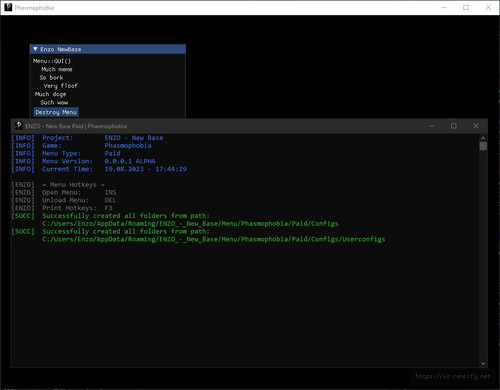Viewport: 500px width, 390px height.
Task: Maximize the ENZO console window
Action: click(x=454, y=126)
